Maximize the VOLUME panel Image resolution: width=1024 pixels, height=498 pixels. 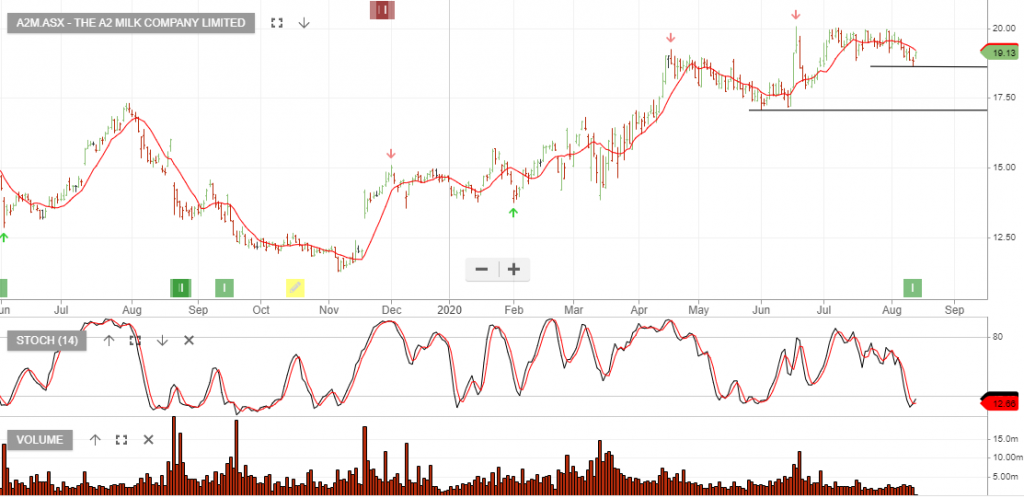[121, 440]
